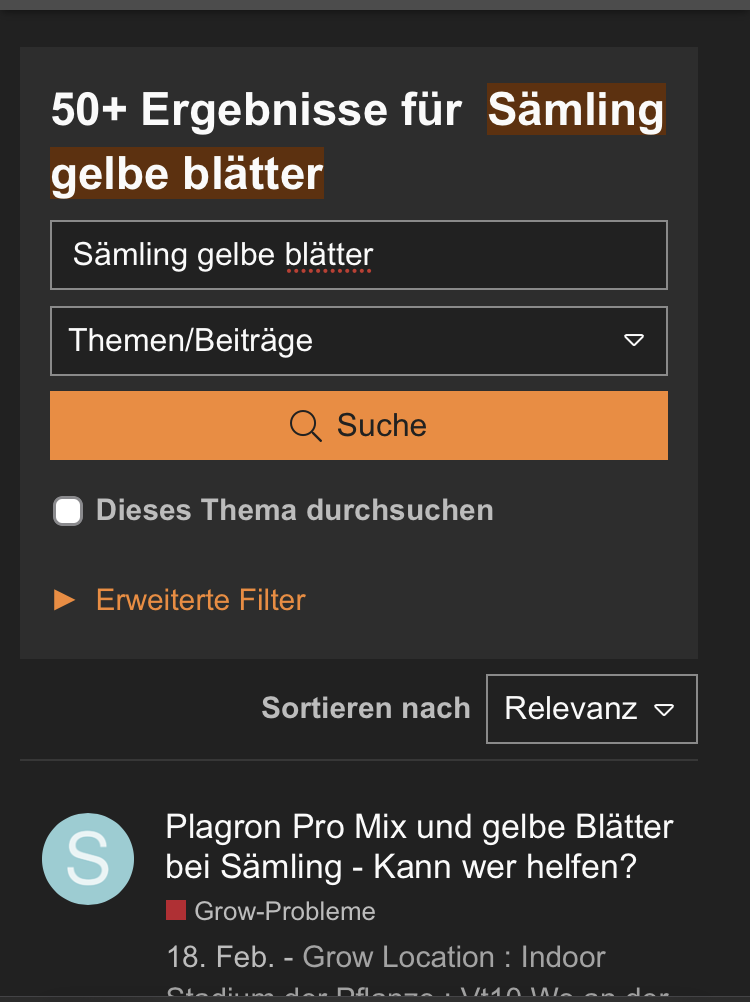Image resolution: width=750 pixels, height=1002 pixels.
Task: Open the "Plagron Pro Mix" search result
Action: [x=419, y=846]
